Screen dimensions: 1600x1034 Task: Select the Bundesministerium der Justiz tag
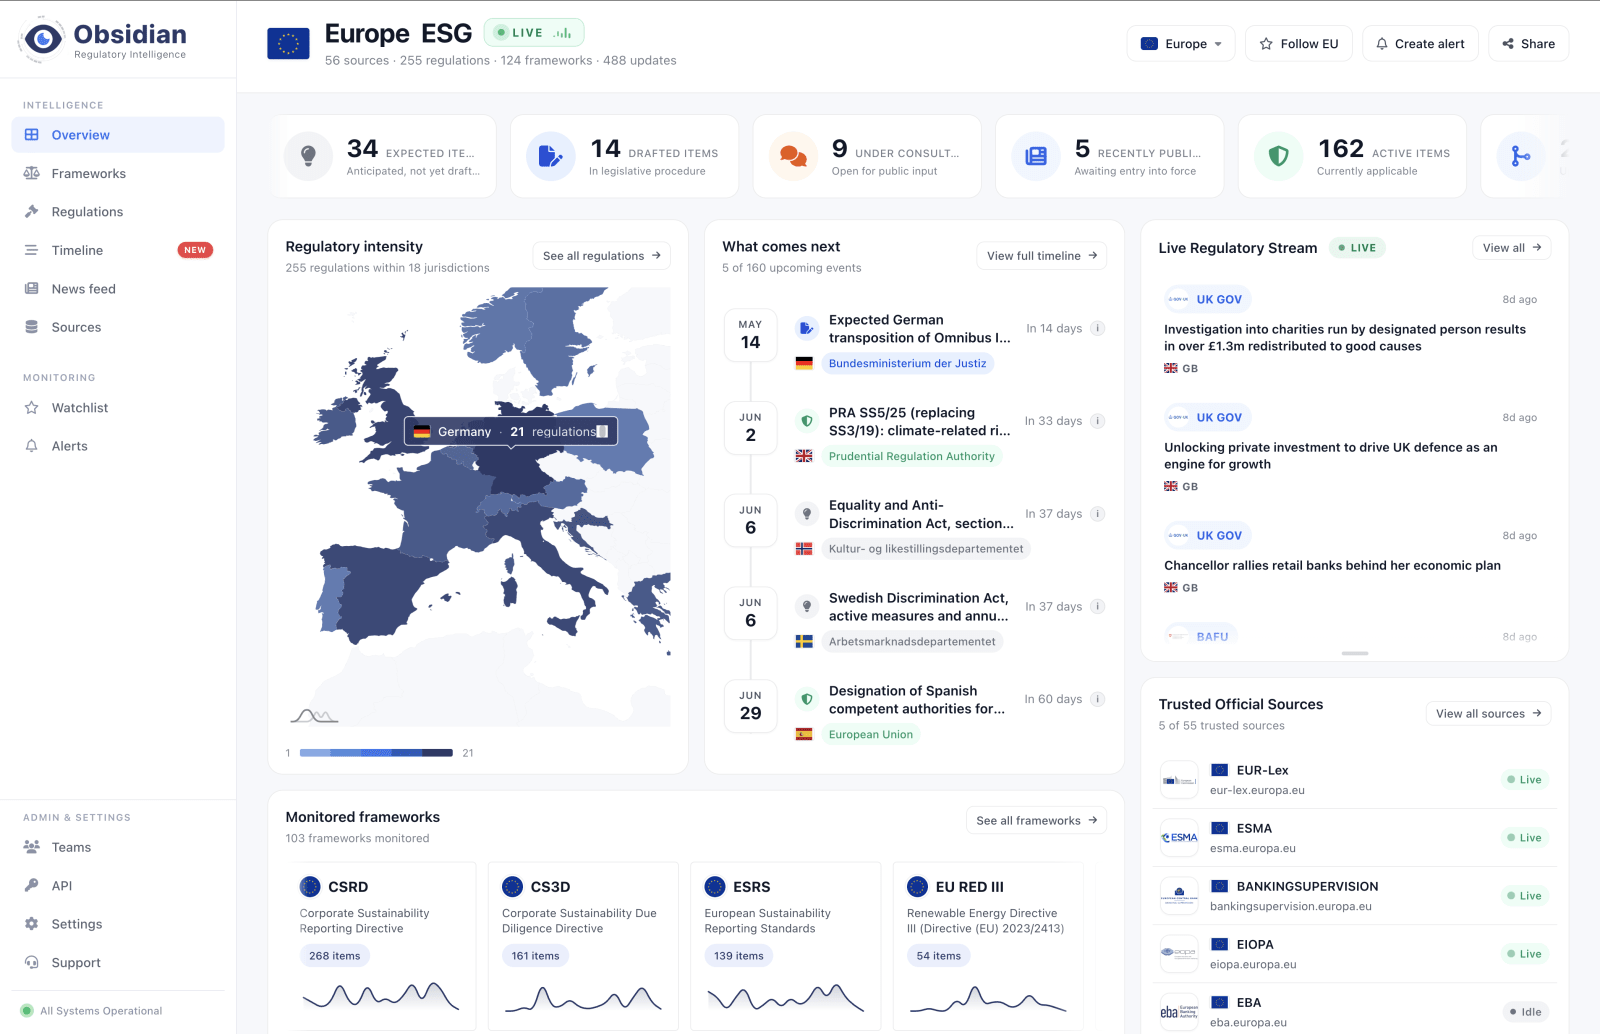pos(907,364)
